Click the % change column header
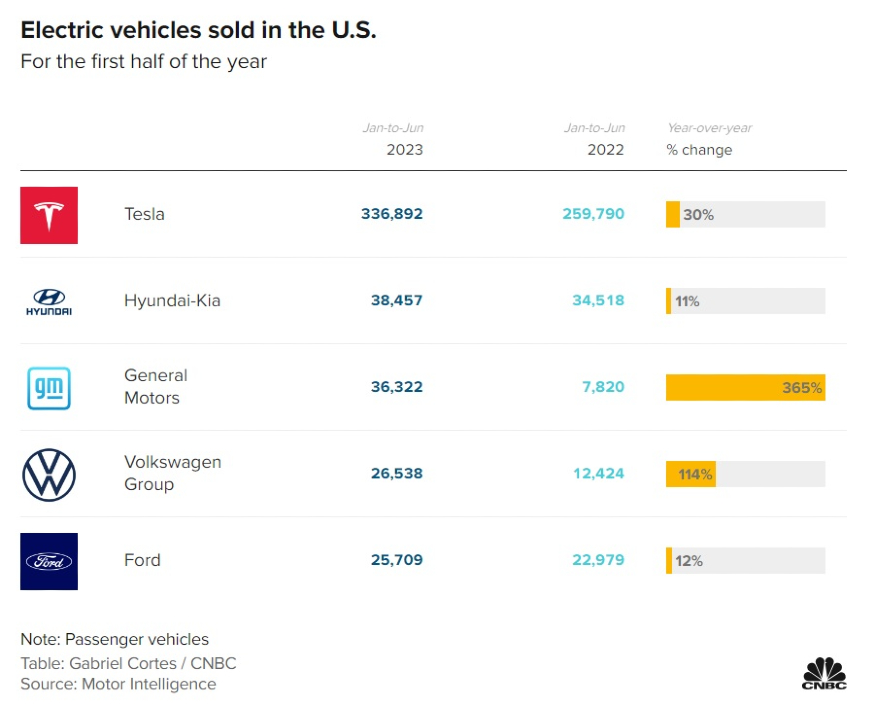The width and height of the screenshot is (875, 705). [699, 149]
